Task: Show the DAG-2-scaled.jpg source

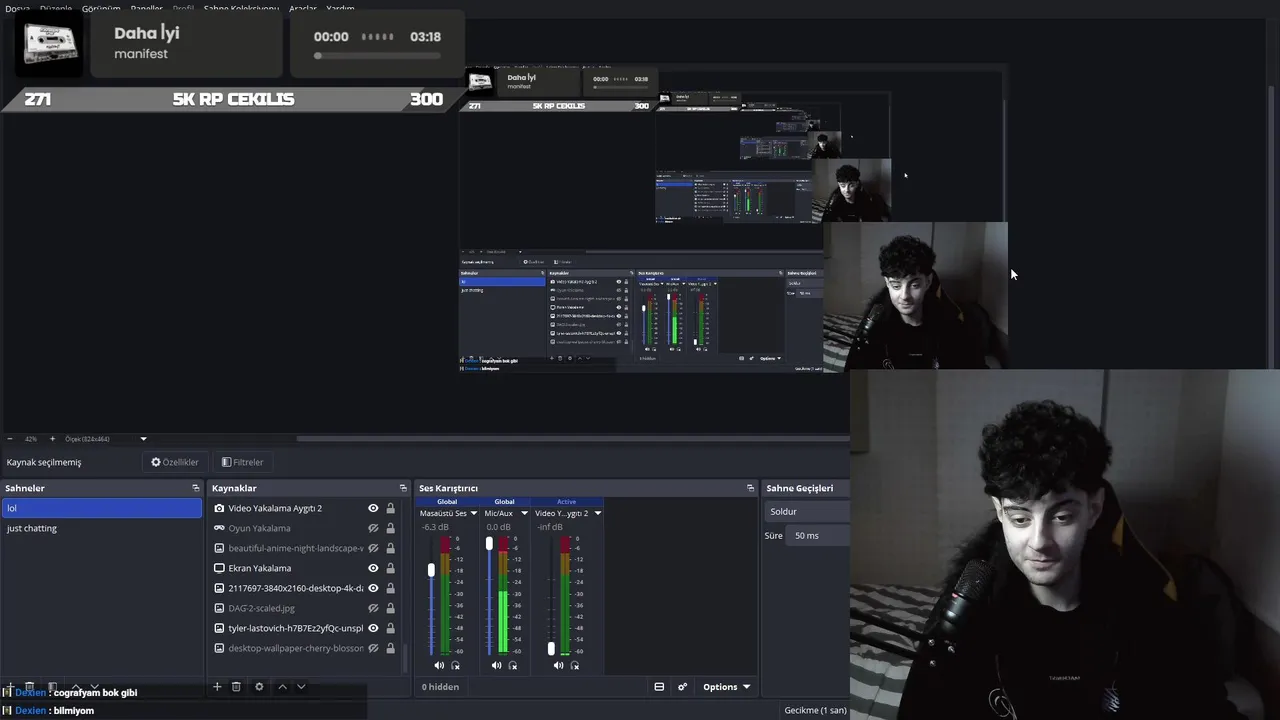Action: [373, 608]
